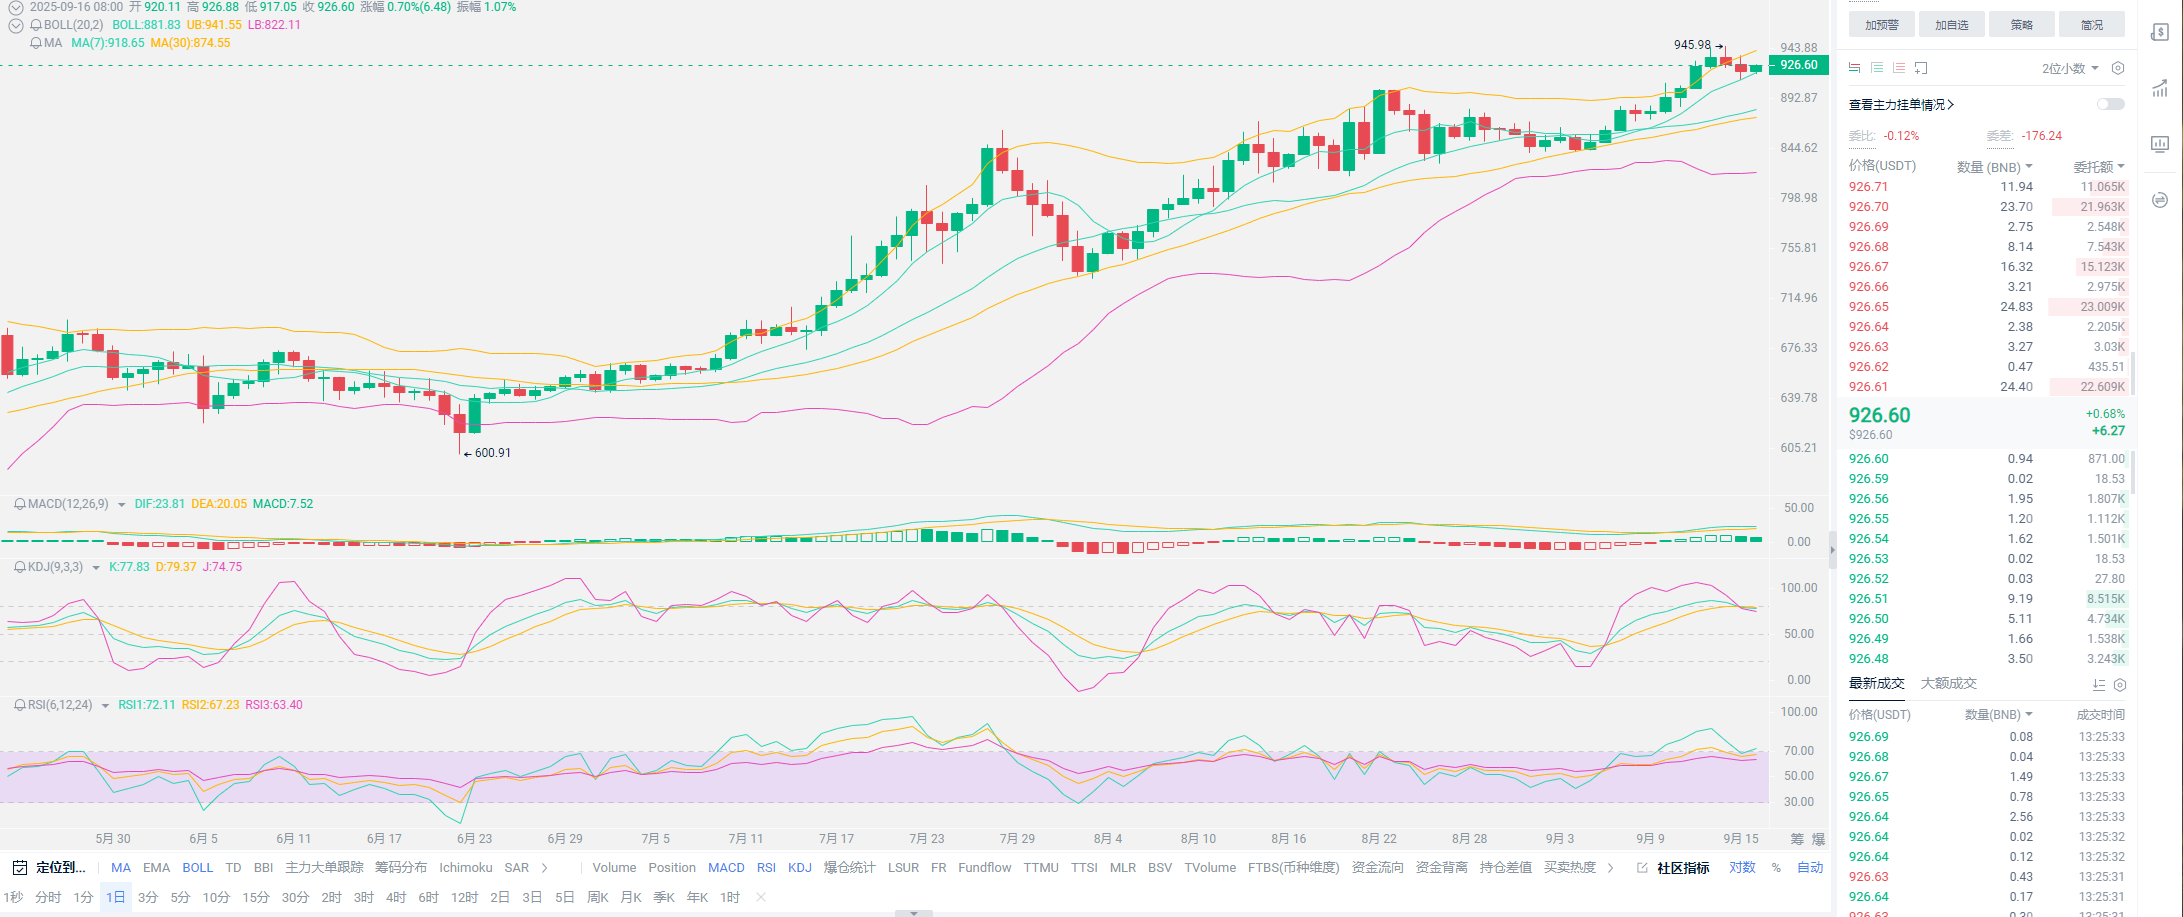Viewport: 2183px width, 917px height.
Task: Click ask price 926.71 in order book
Action: tap(1868, 187)
